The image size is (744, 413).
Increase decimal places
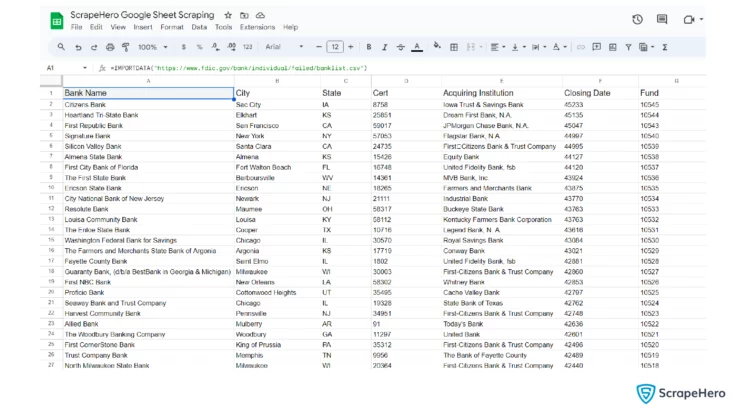(232, 47)
